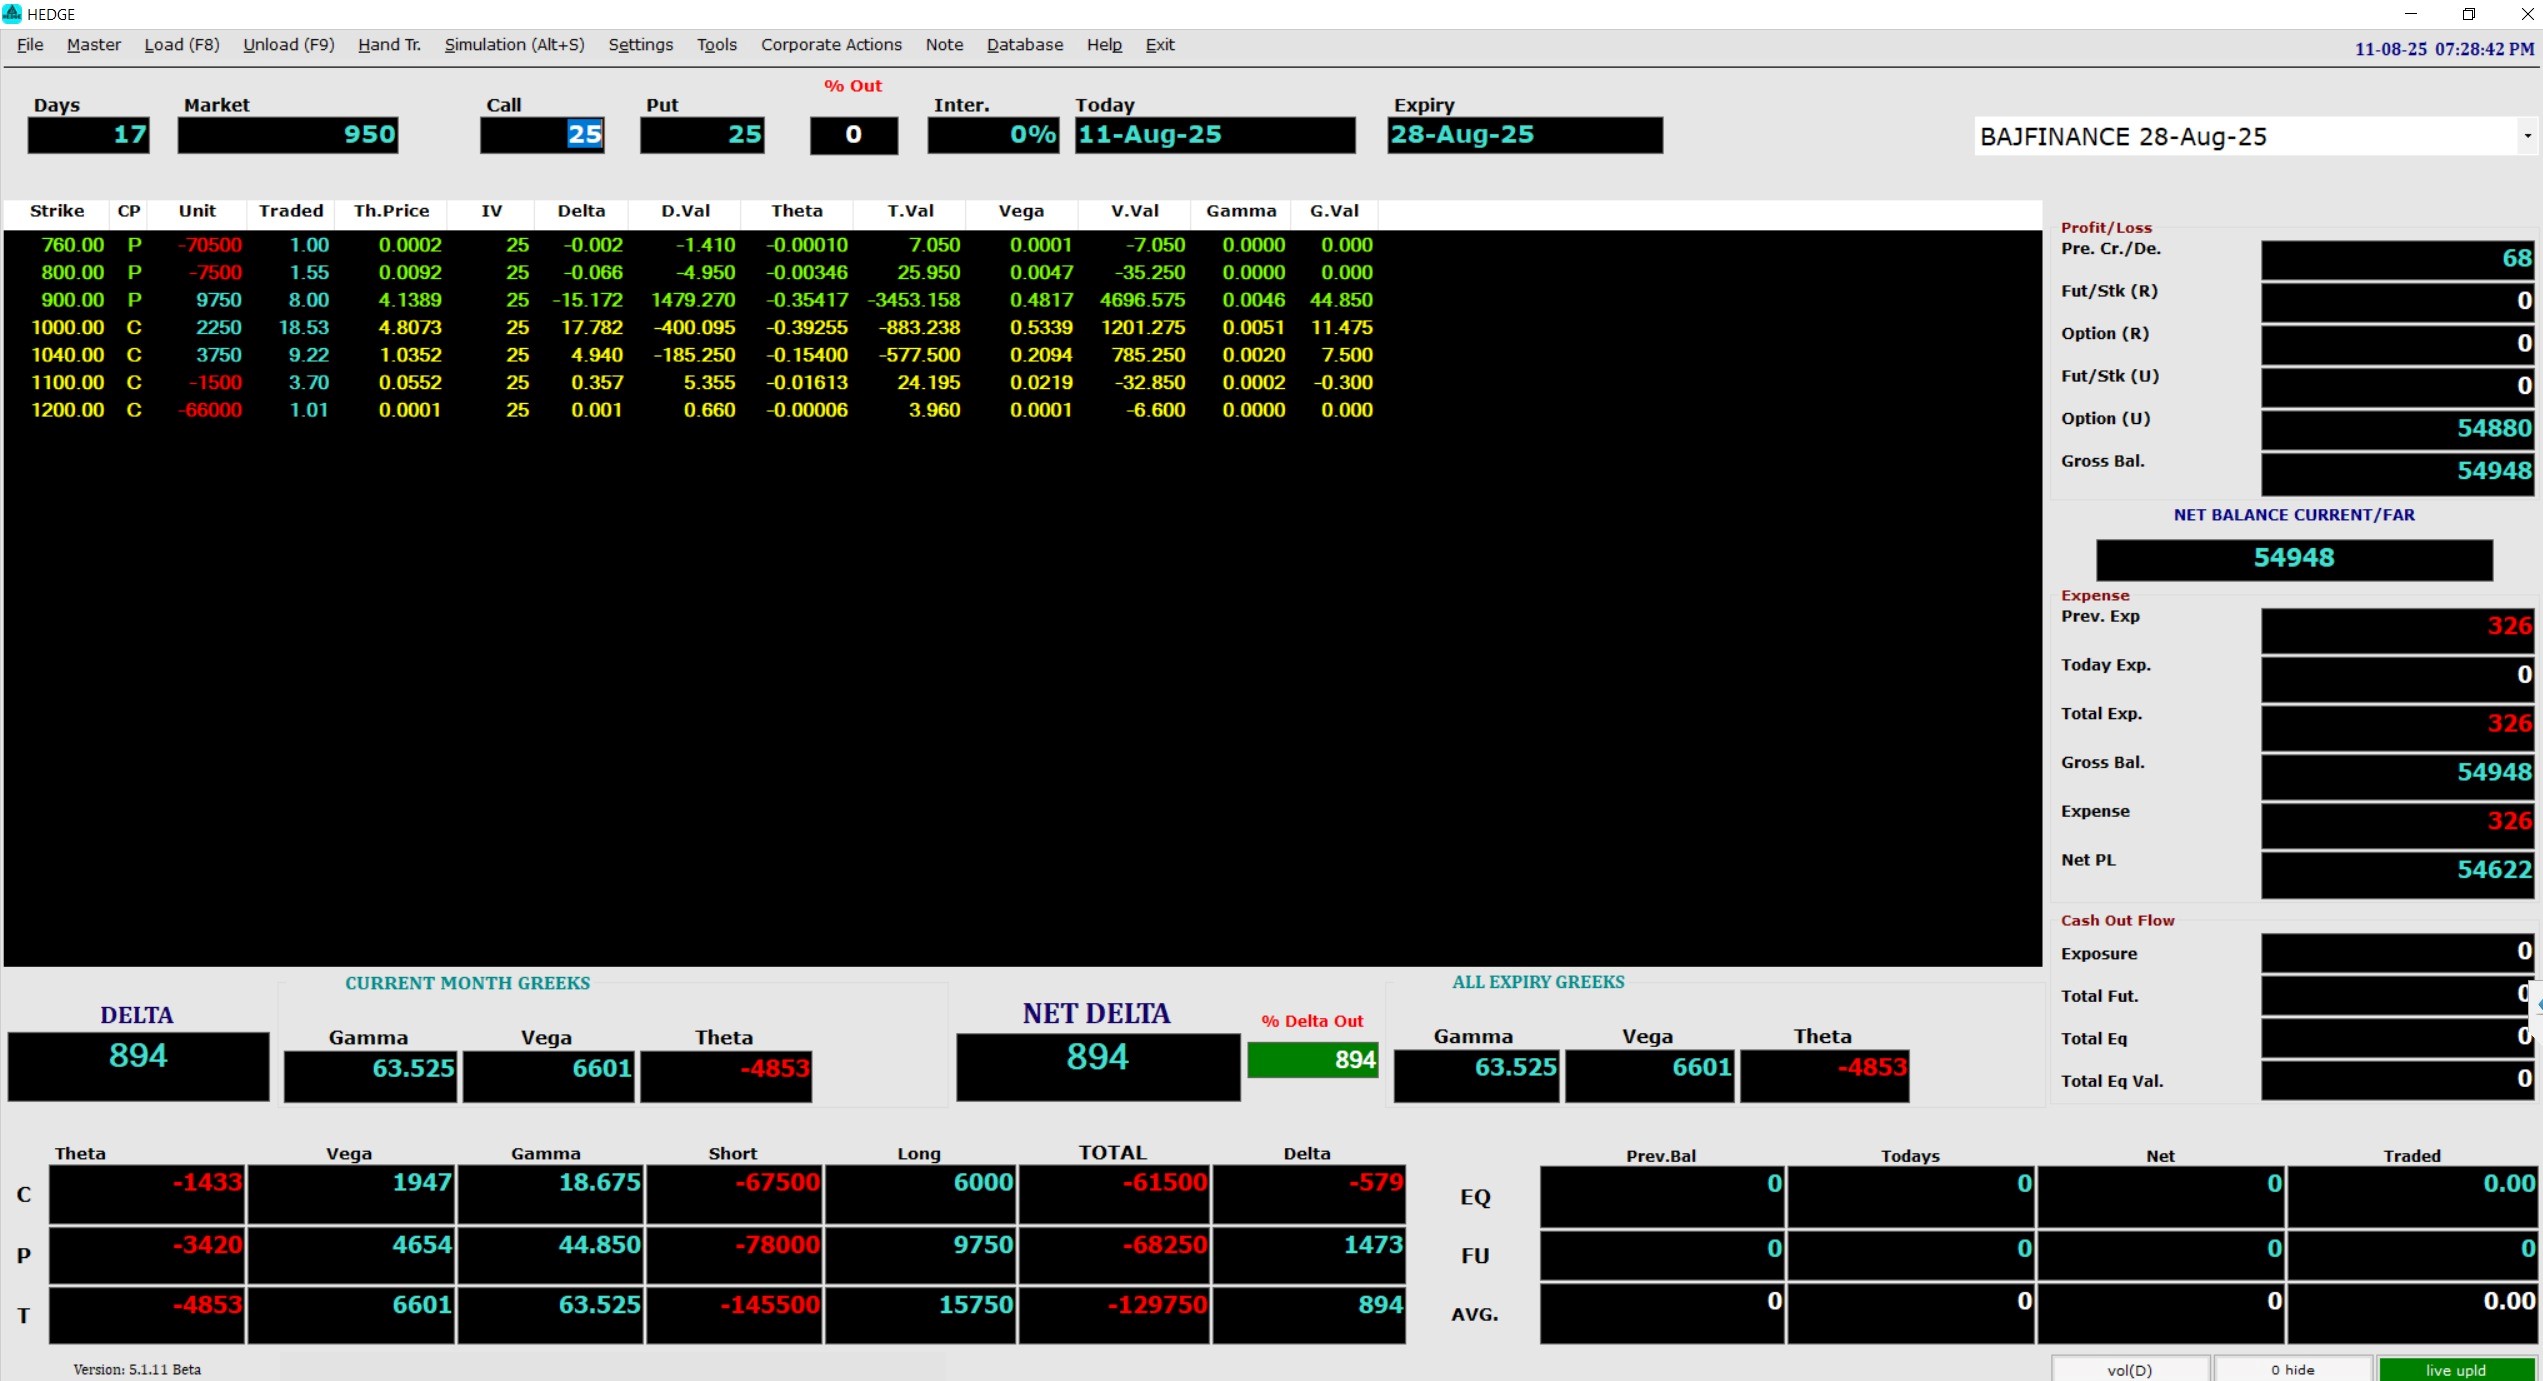Open the Settings menu
2543x1381 pixels.
(x=641, y=45)
